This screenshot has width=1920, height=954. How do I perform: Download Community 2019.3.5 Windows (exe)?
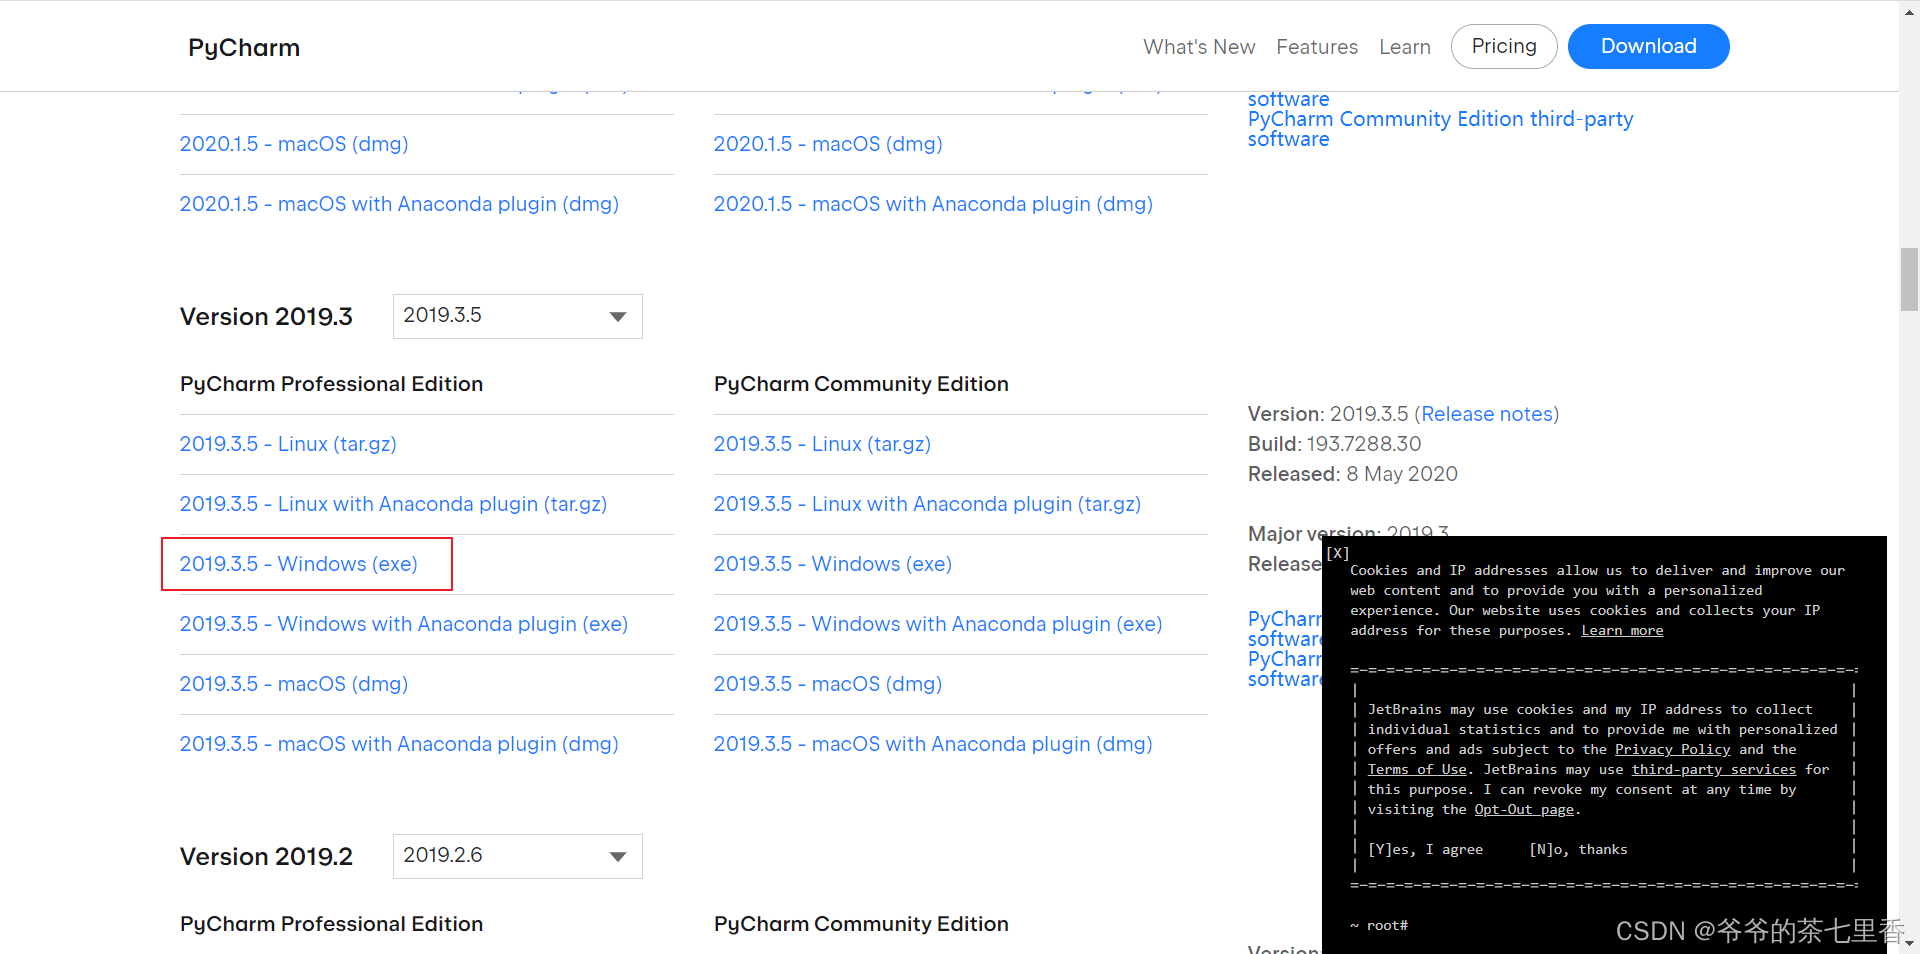(x=833, y=564)
